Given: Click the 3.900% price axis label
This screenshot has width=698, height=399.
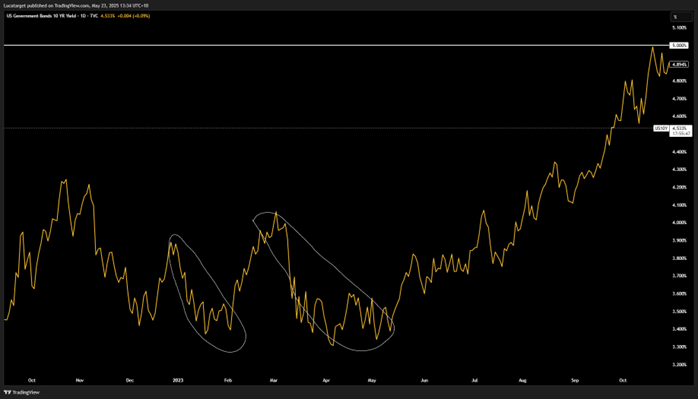Looking at the screenshot, I should coord(679,240).
